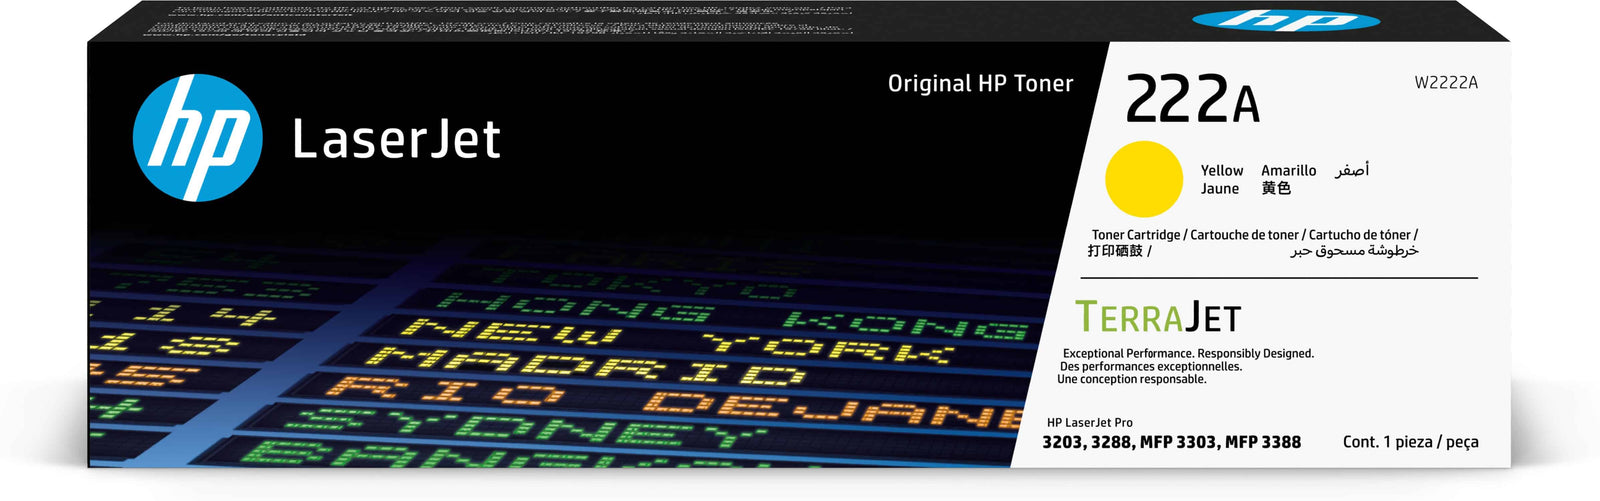Click the Exceptional Performance tagline
Image resolution: width=1600 pixels, height=501 pixels.
coord(1188,354)
